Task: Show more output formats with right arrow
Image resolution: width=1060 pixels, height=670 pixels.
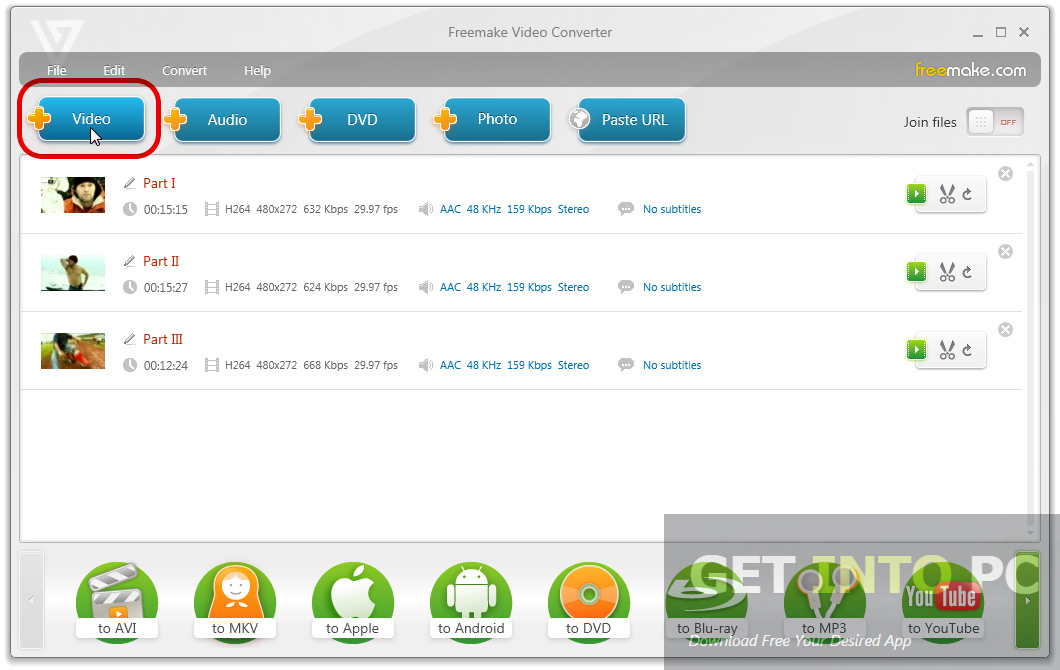Action: coord(1028,600)
